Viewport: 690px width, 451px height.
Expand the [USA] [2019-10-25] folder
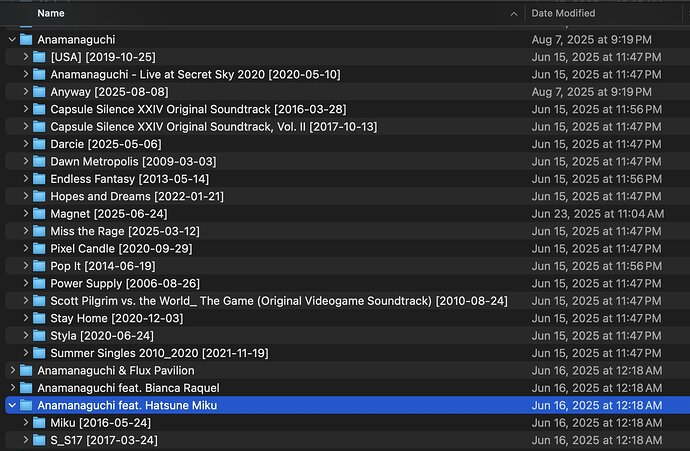(26, 57)
